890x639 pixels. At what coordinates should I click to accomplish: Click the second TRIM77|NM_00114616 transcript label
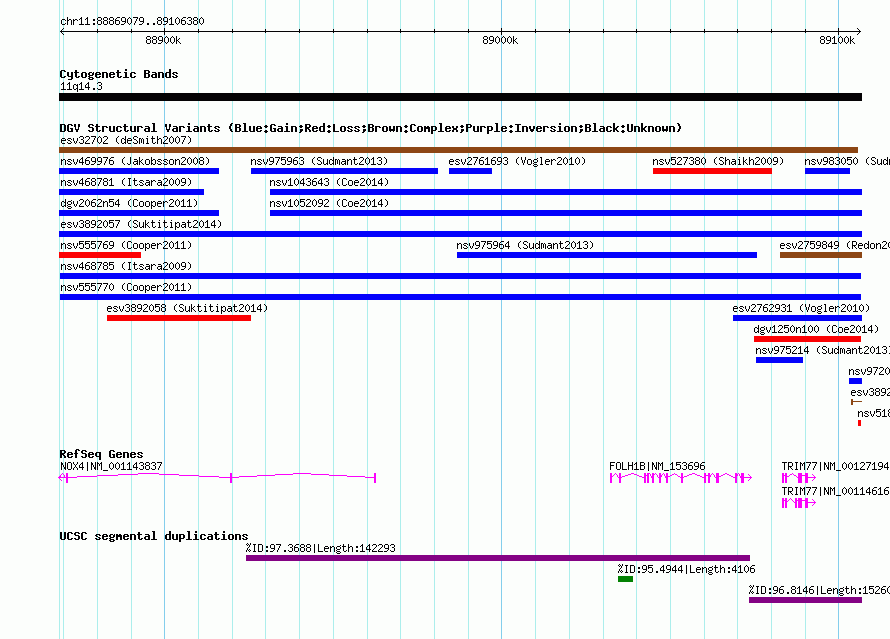(x=836, y=491)
